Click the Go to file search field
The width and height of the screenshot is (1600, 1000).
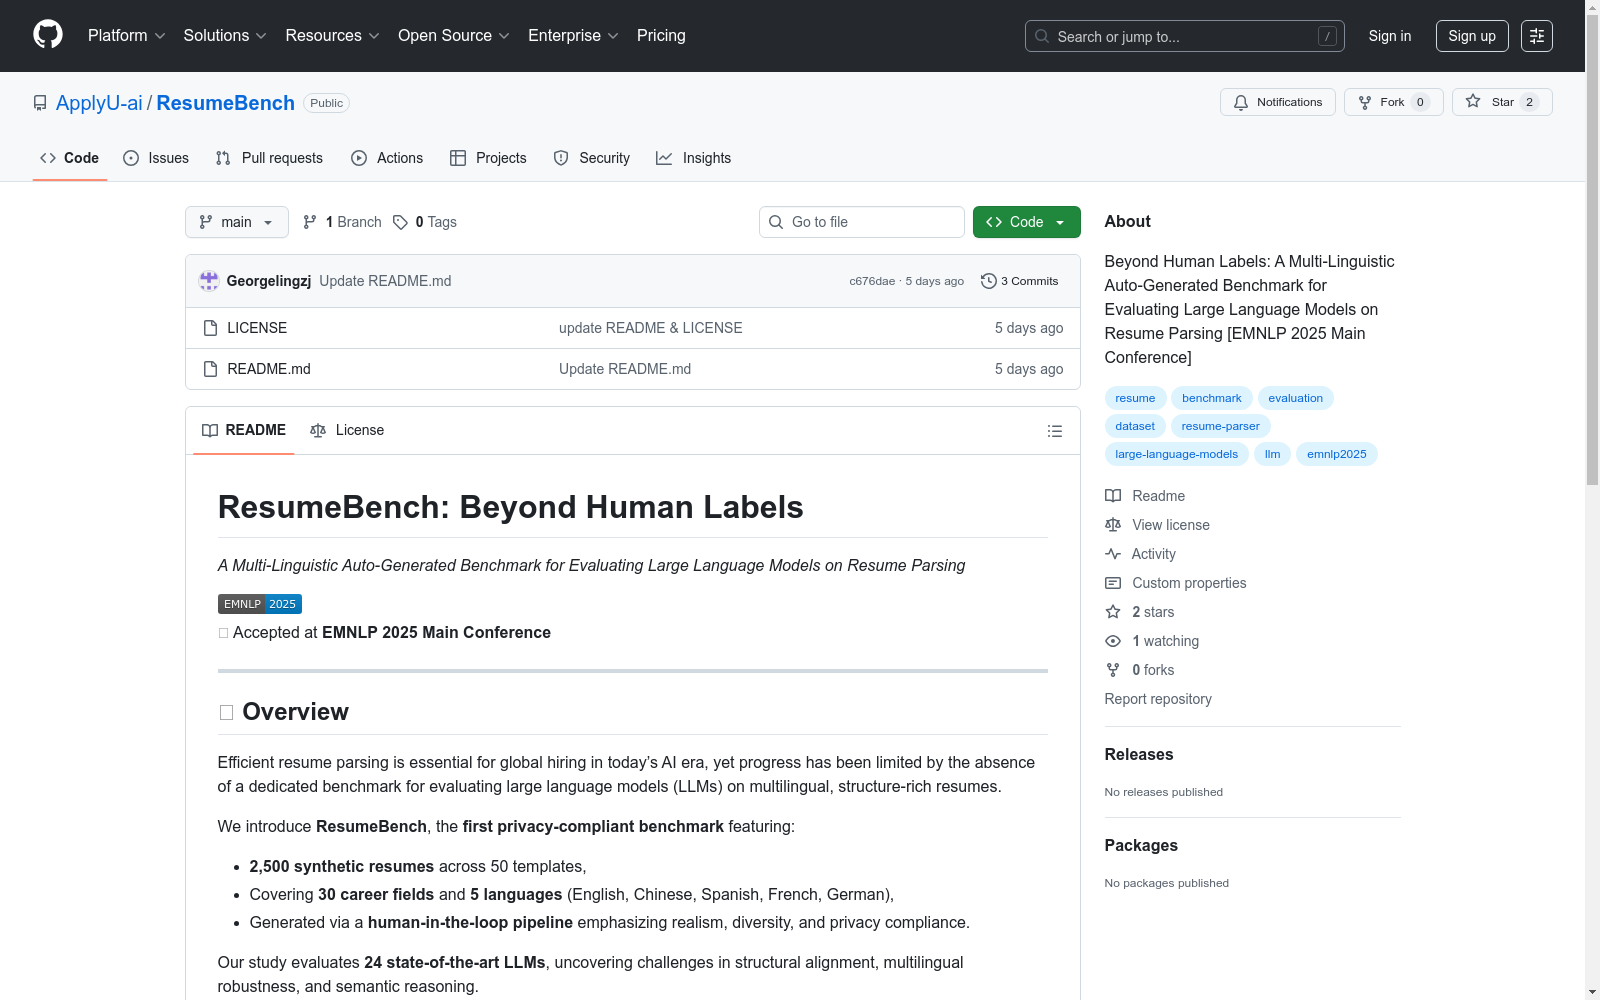pyautogui.click(x=862, y=222)
